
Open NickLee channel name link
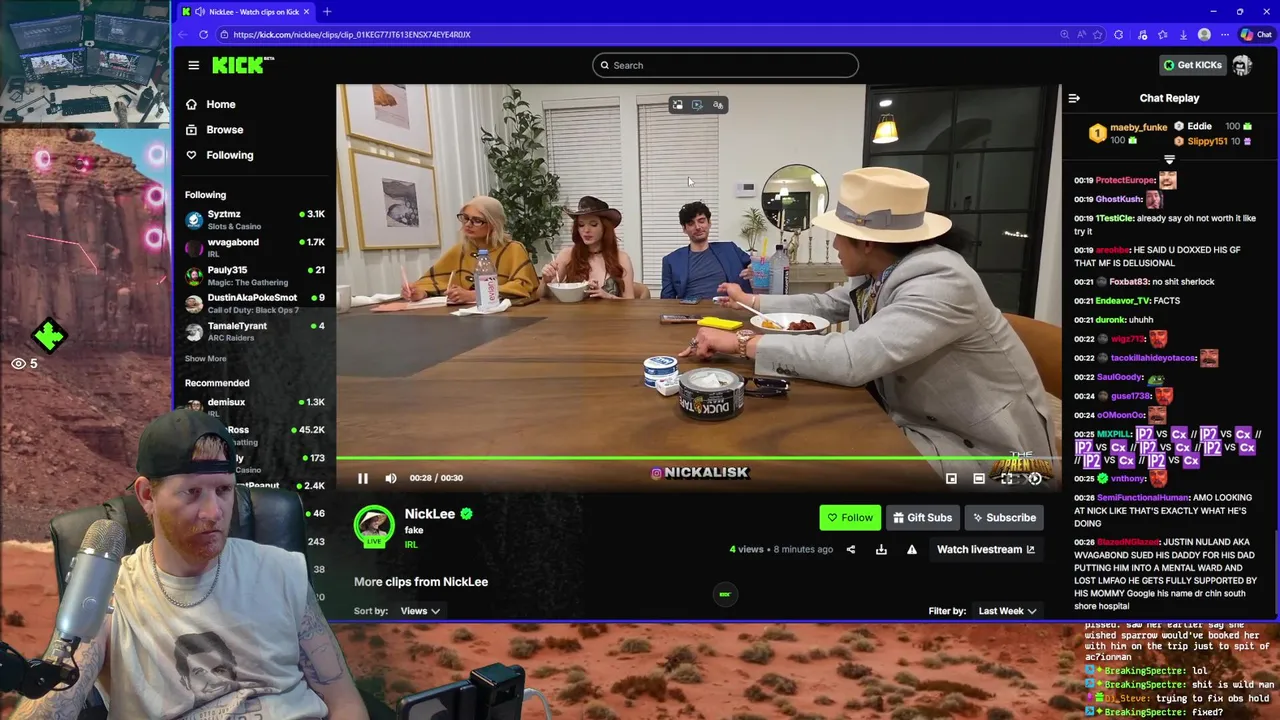[430, 513]
